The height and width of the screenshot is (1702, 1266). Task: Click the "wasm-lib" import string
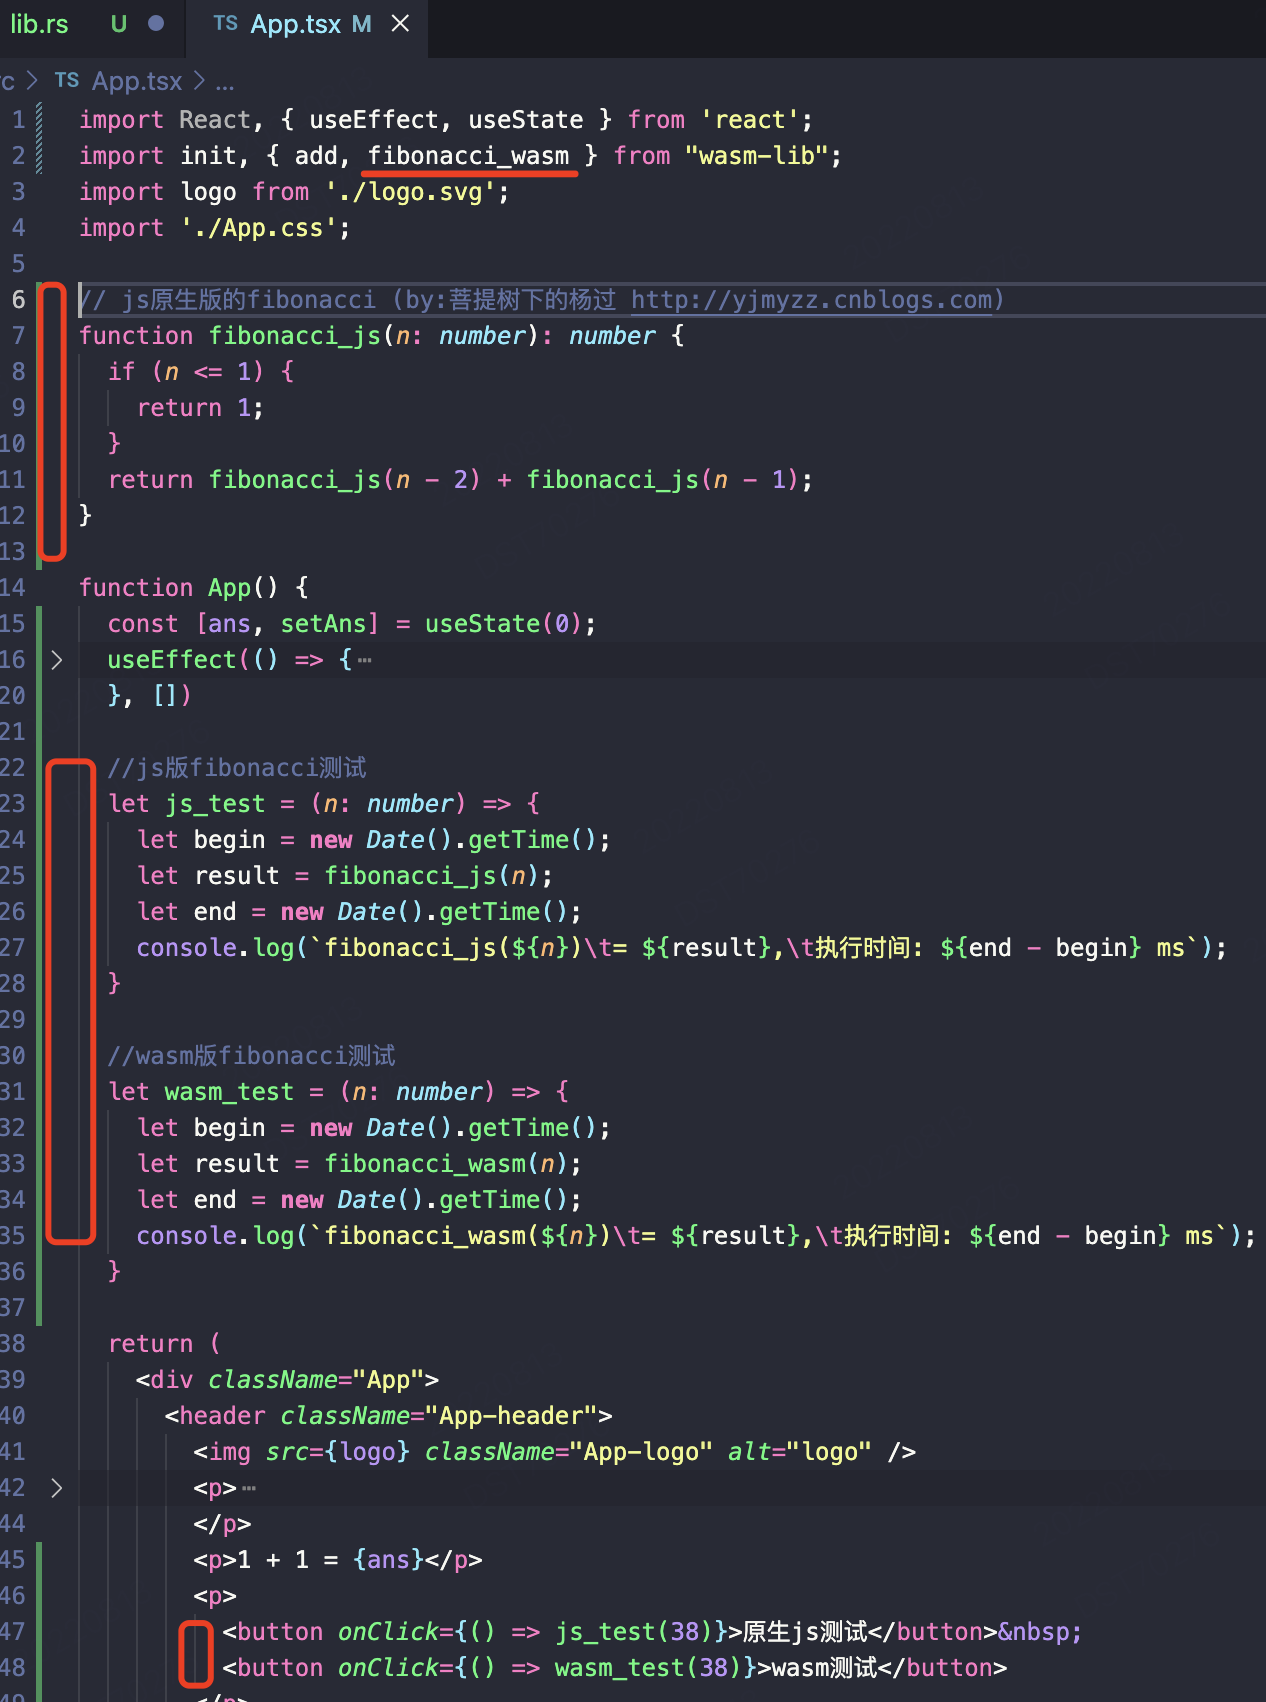pos(757,156)
